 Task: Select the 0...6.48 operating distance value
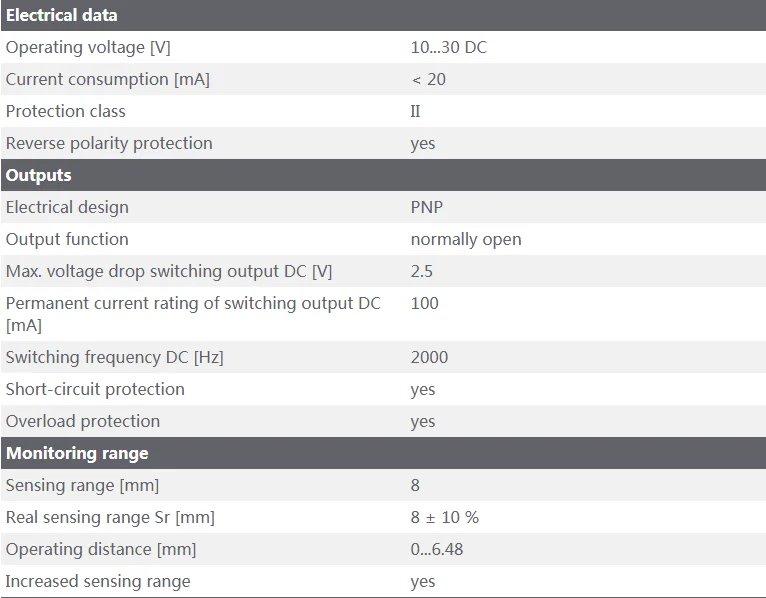coord(436,549)
